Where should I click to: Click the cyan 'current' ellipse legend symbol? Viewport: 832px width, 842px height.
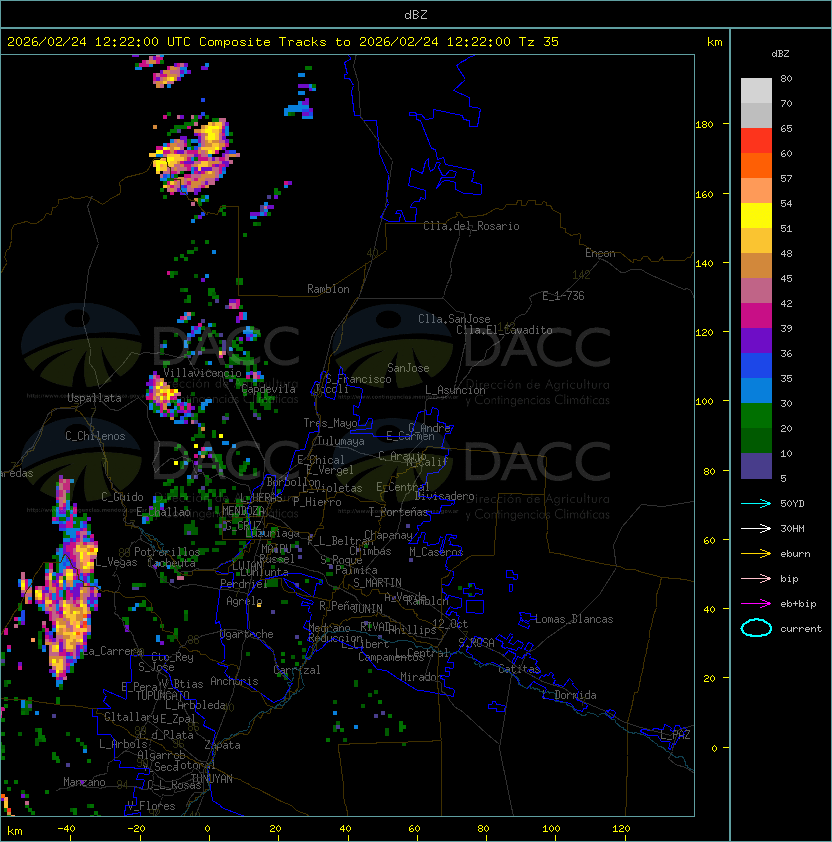coord(756,628)
